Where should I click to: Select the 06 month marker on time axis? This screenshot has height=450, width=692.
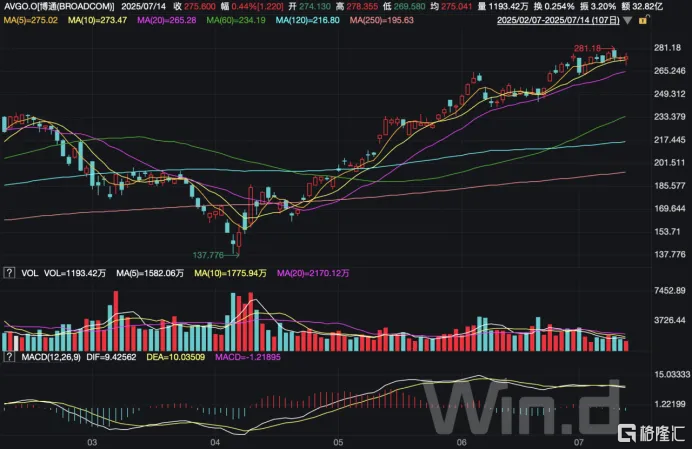click(462, 442)
